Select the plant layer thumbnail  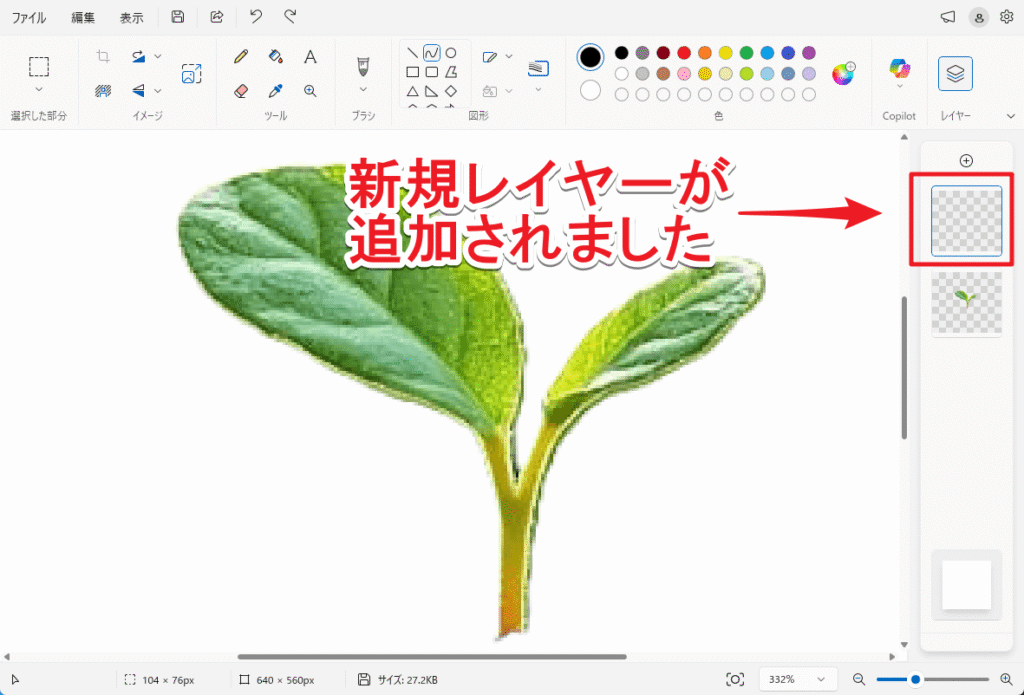click(x=966, y=304)
